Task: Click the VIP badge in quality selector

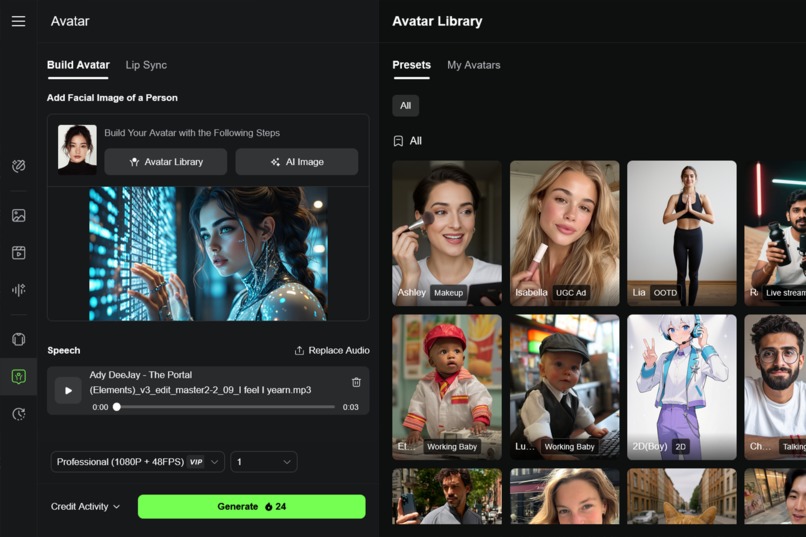Action: pyautogui.click(x=196, y=462)
